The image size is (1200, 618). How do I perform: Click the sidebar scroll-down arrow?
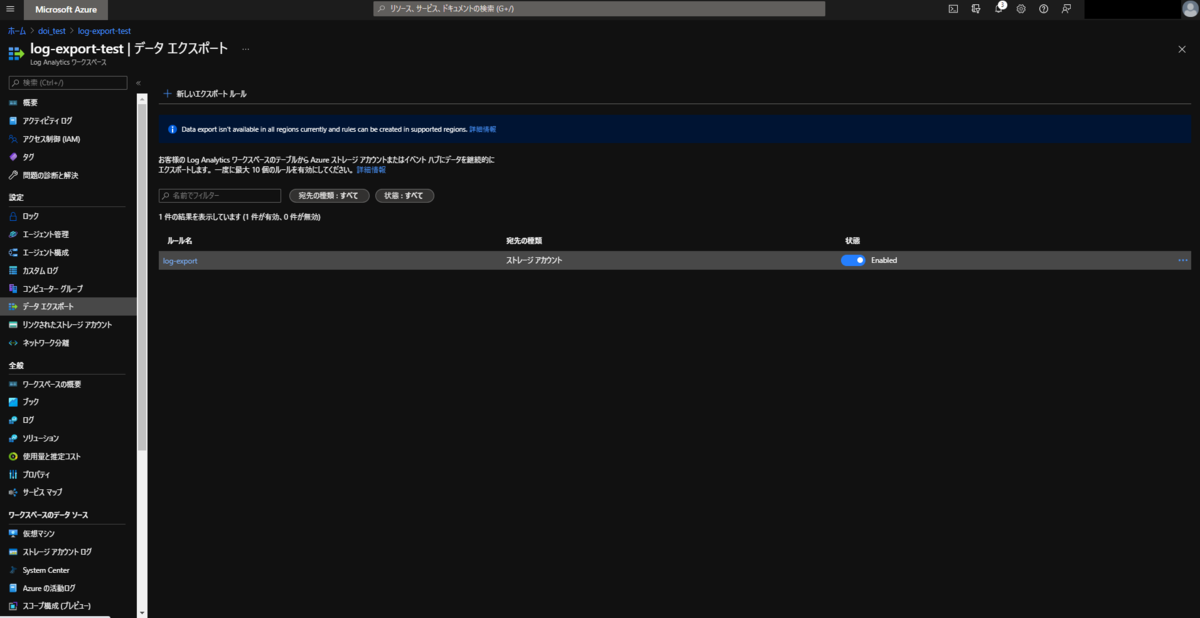(x=142, y=612)
